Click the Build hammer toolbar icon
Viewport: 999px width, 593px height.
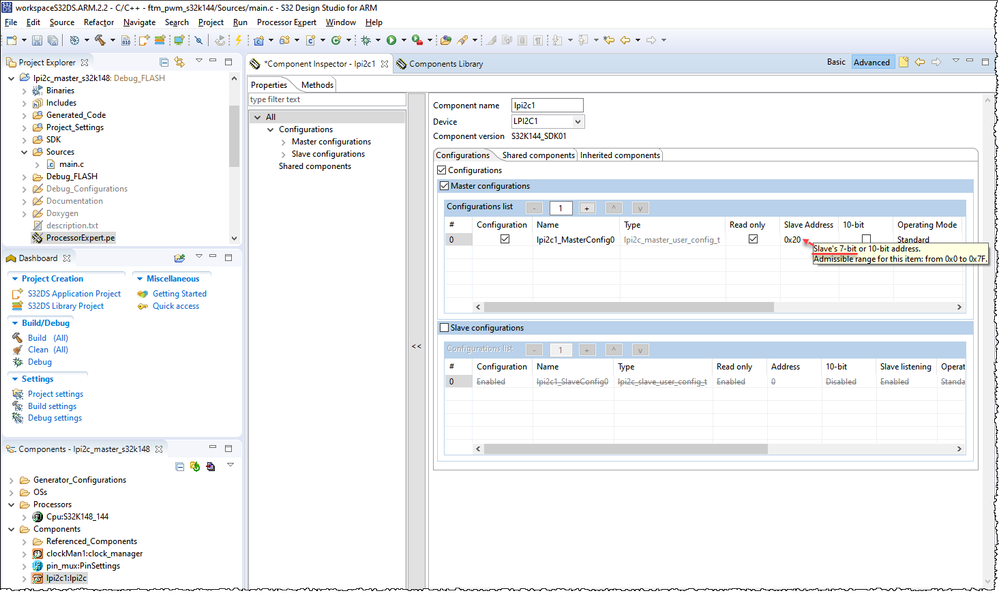tap(100, 40)
